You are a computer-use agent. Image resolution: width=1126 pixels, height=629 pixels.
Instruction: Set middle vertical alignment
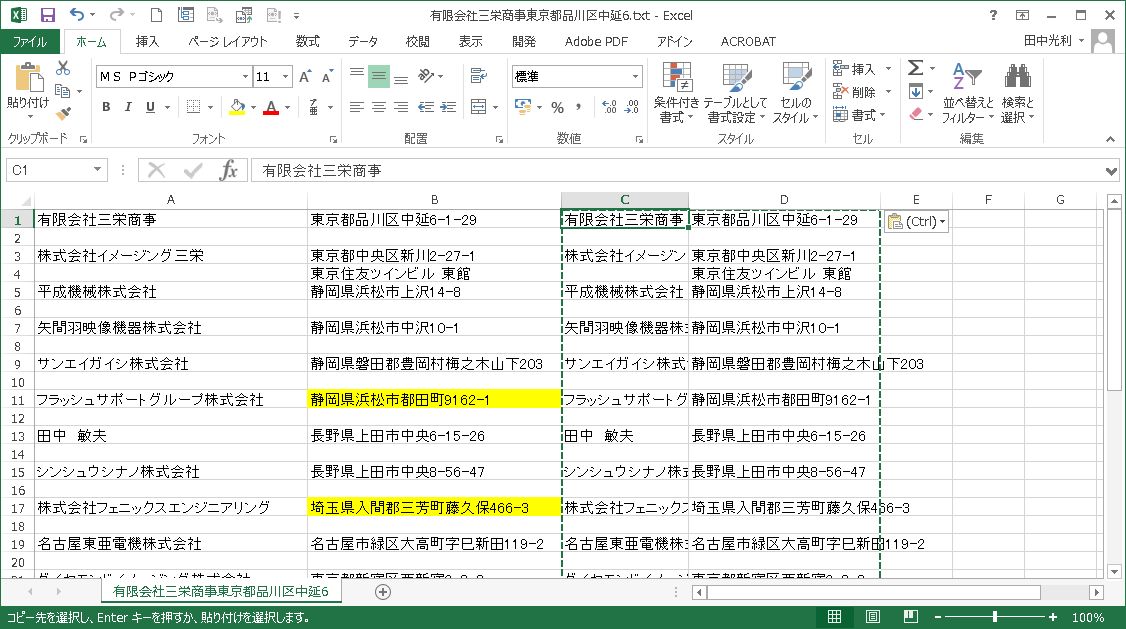pos(378,76)
